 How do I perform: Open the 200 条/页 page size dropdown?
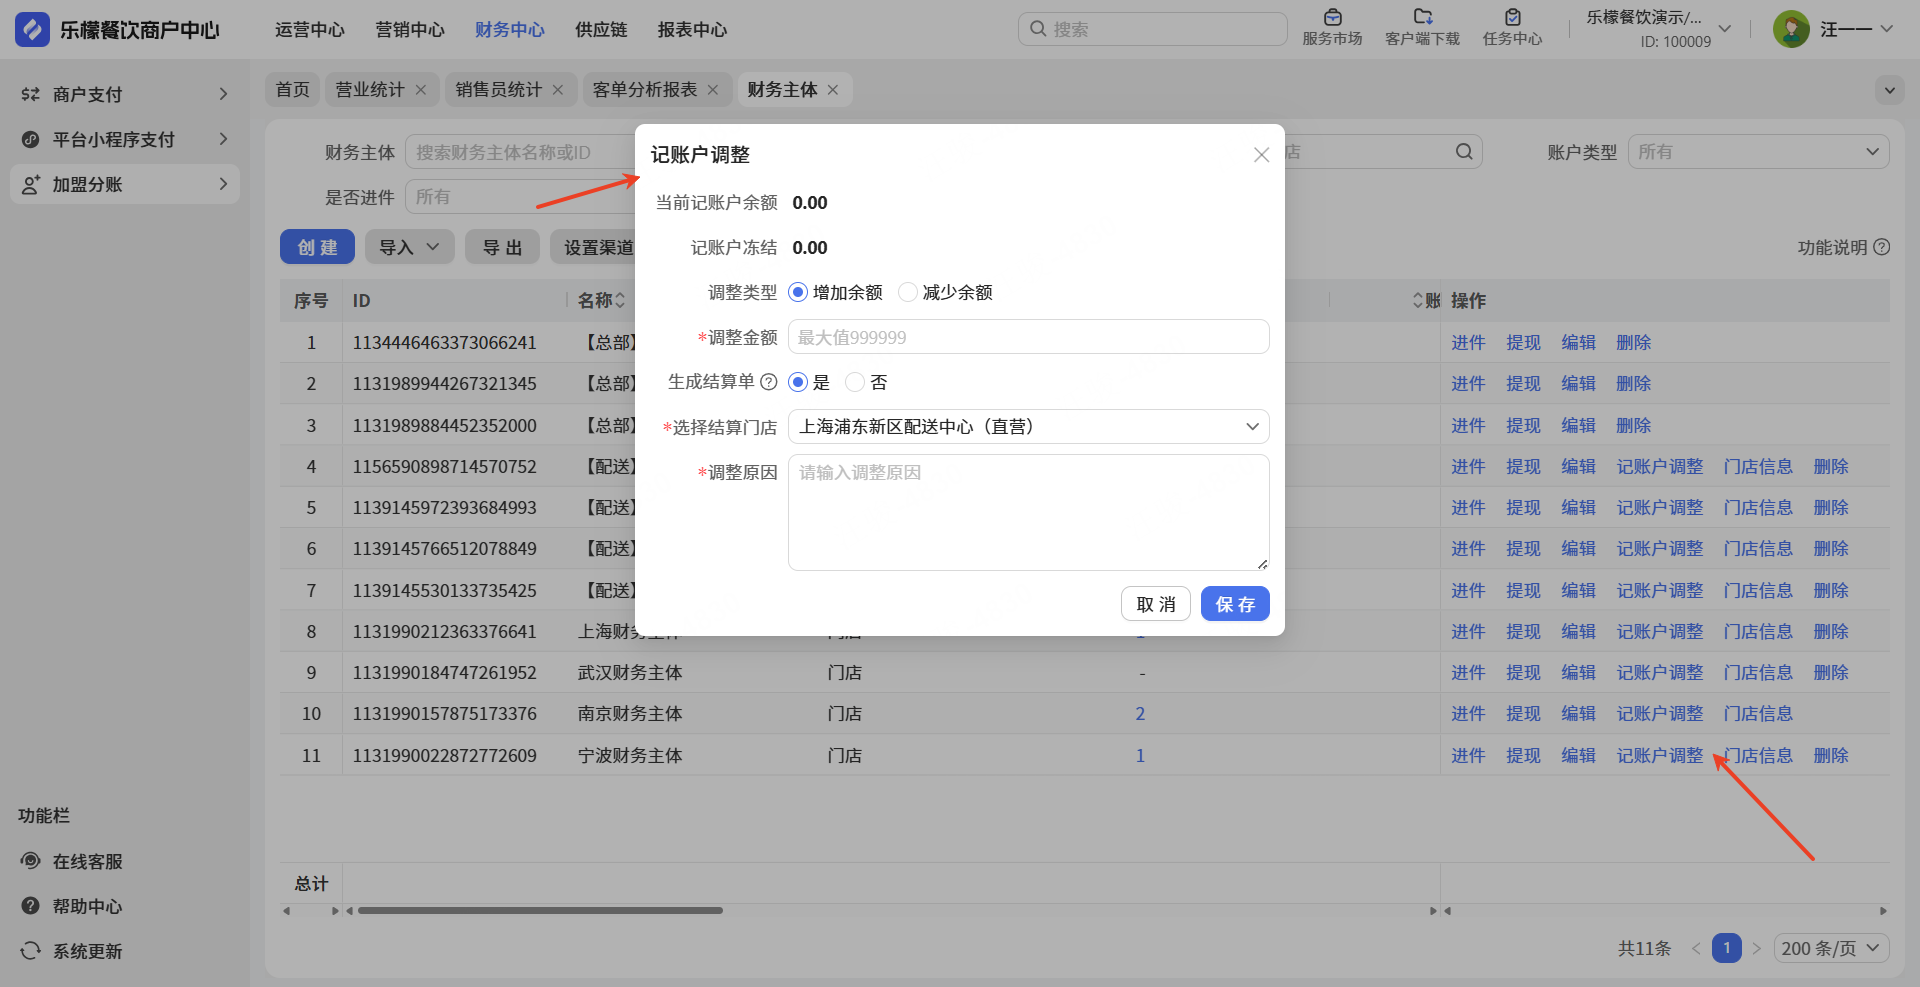(x=1831, y=948)
